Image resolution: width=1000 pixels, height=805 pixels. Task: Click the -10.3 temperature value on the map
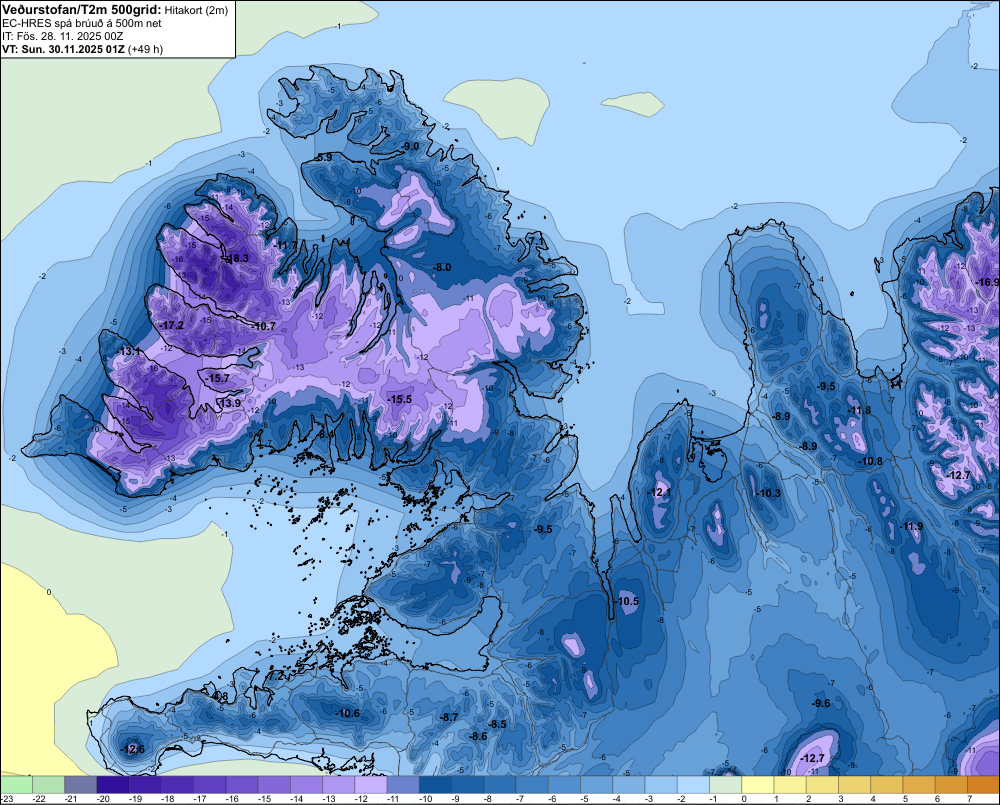[x=768, y=493]
